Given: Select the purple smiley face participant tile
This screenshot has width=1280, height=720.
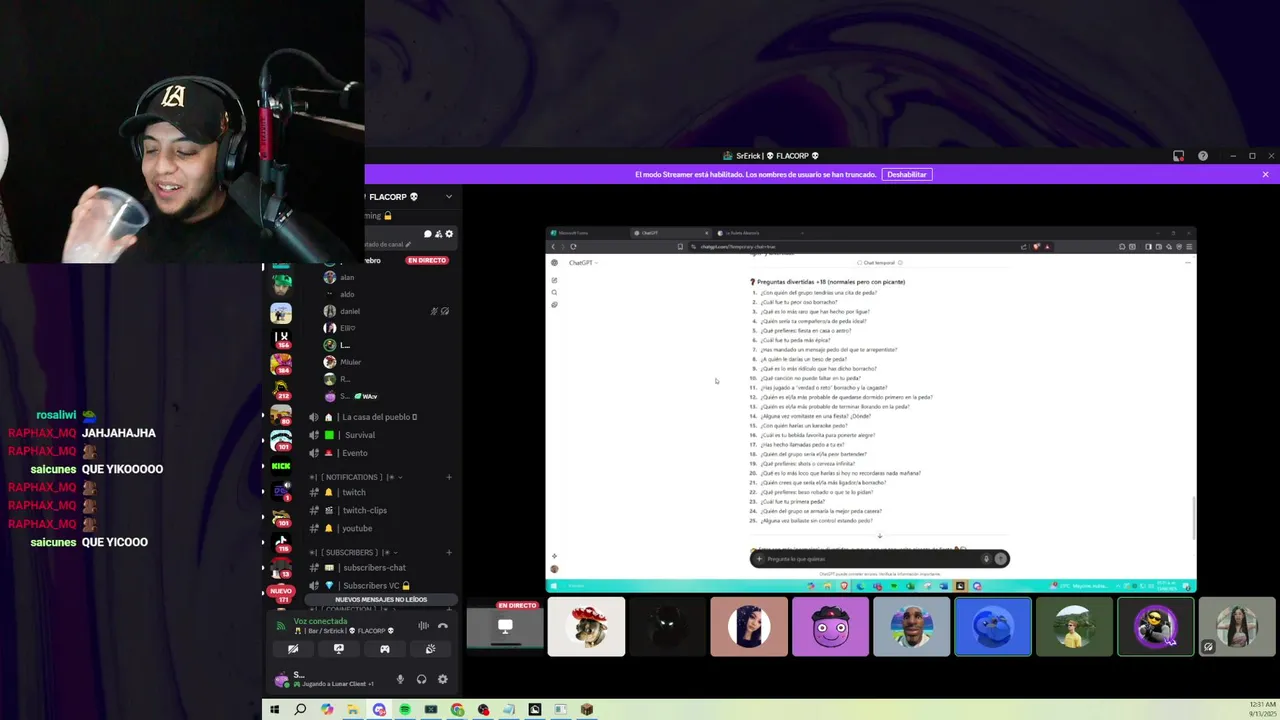Looking at the screenshot, I should point(830,627).
